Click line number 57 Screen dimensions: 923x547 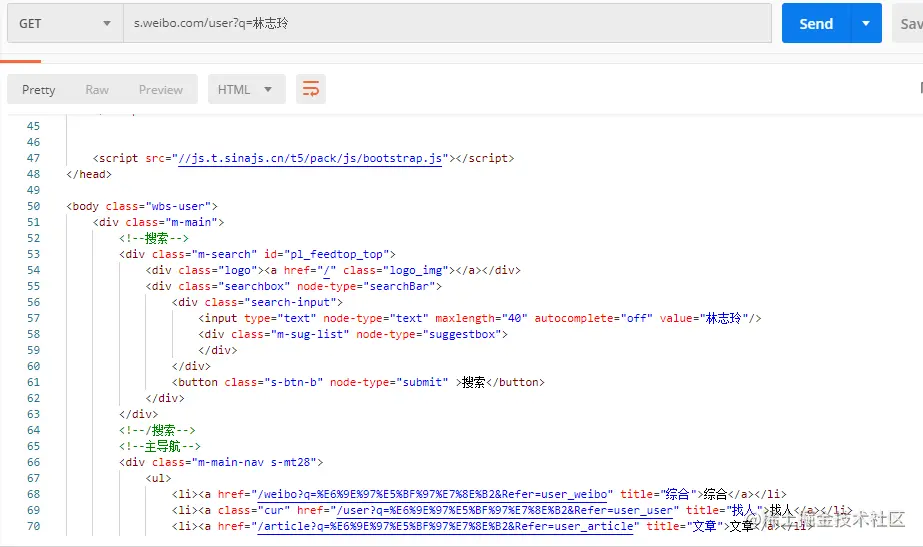(x=34, y=318)
